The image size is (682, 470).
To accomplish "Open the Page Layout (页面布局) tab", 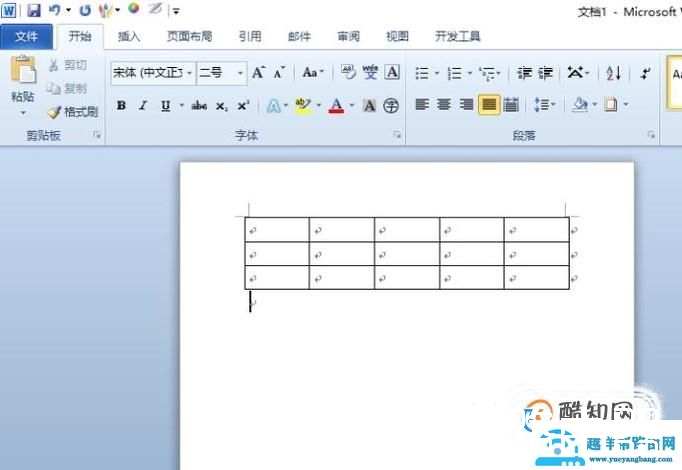I will point(189,37).
